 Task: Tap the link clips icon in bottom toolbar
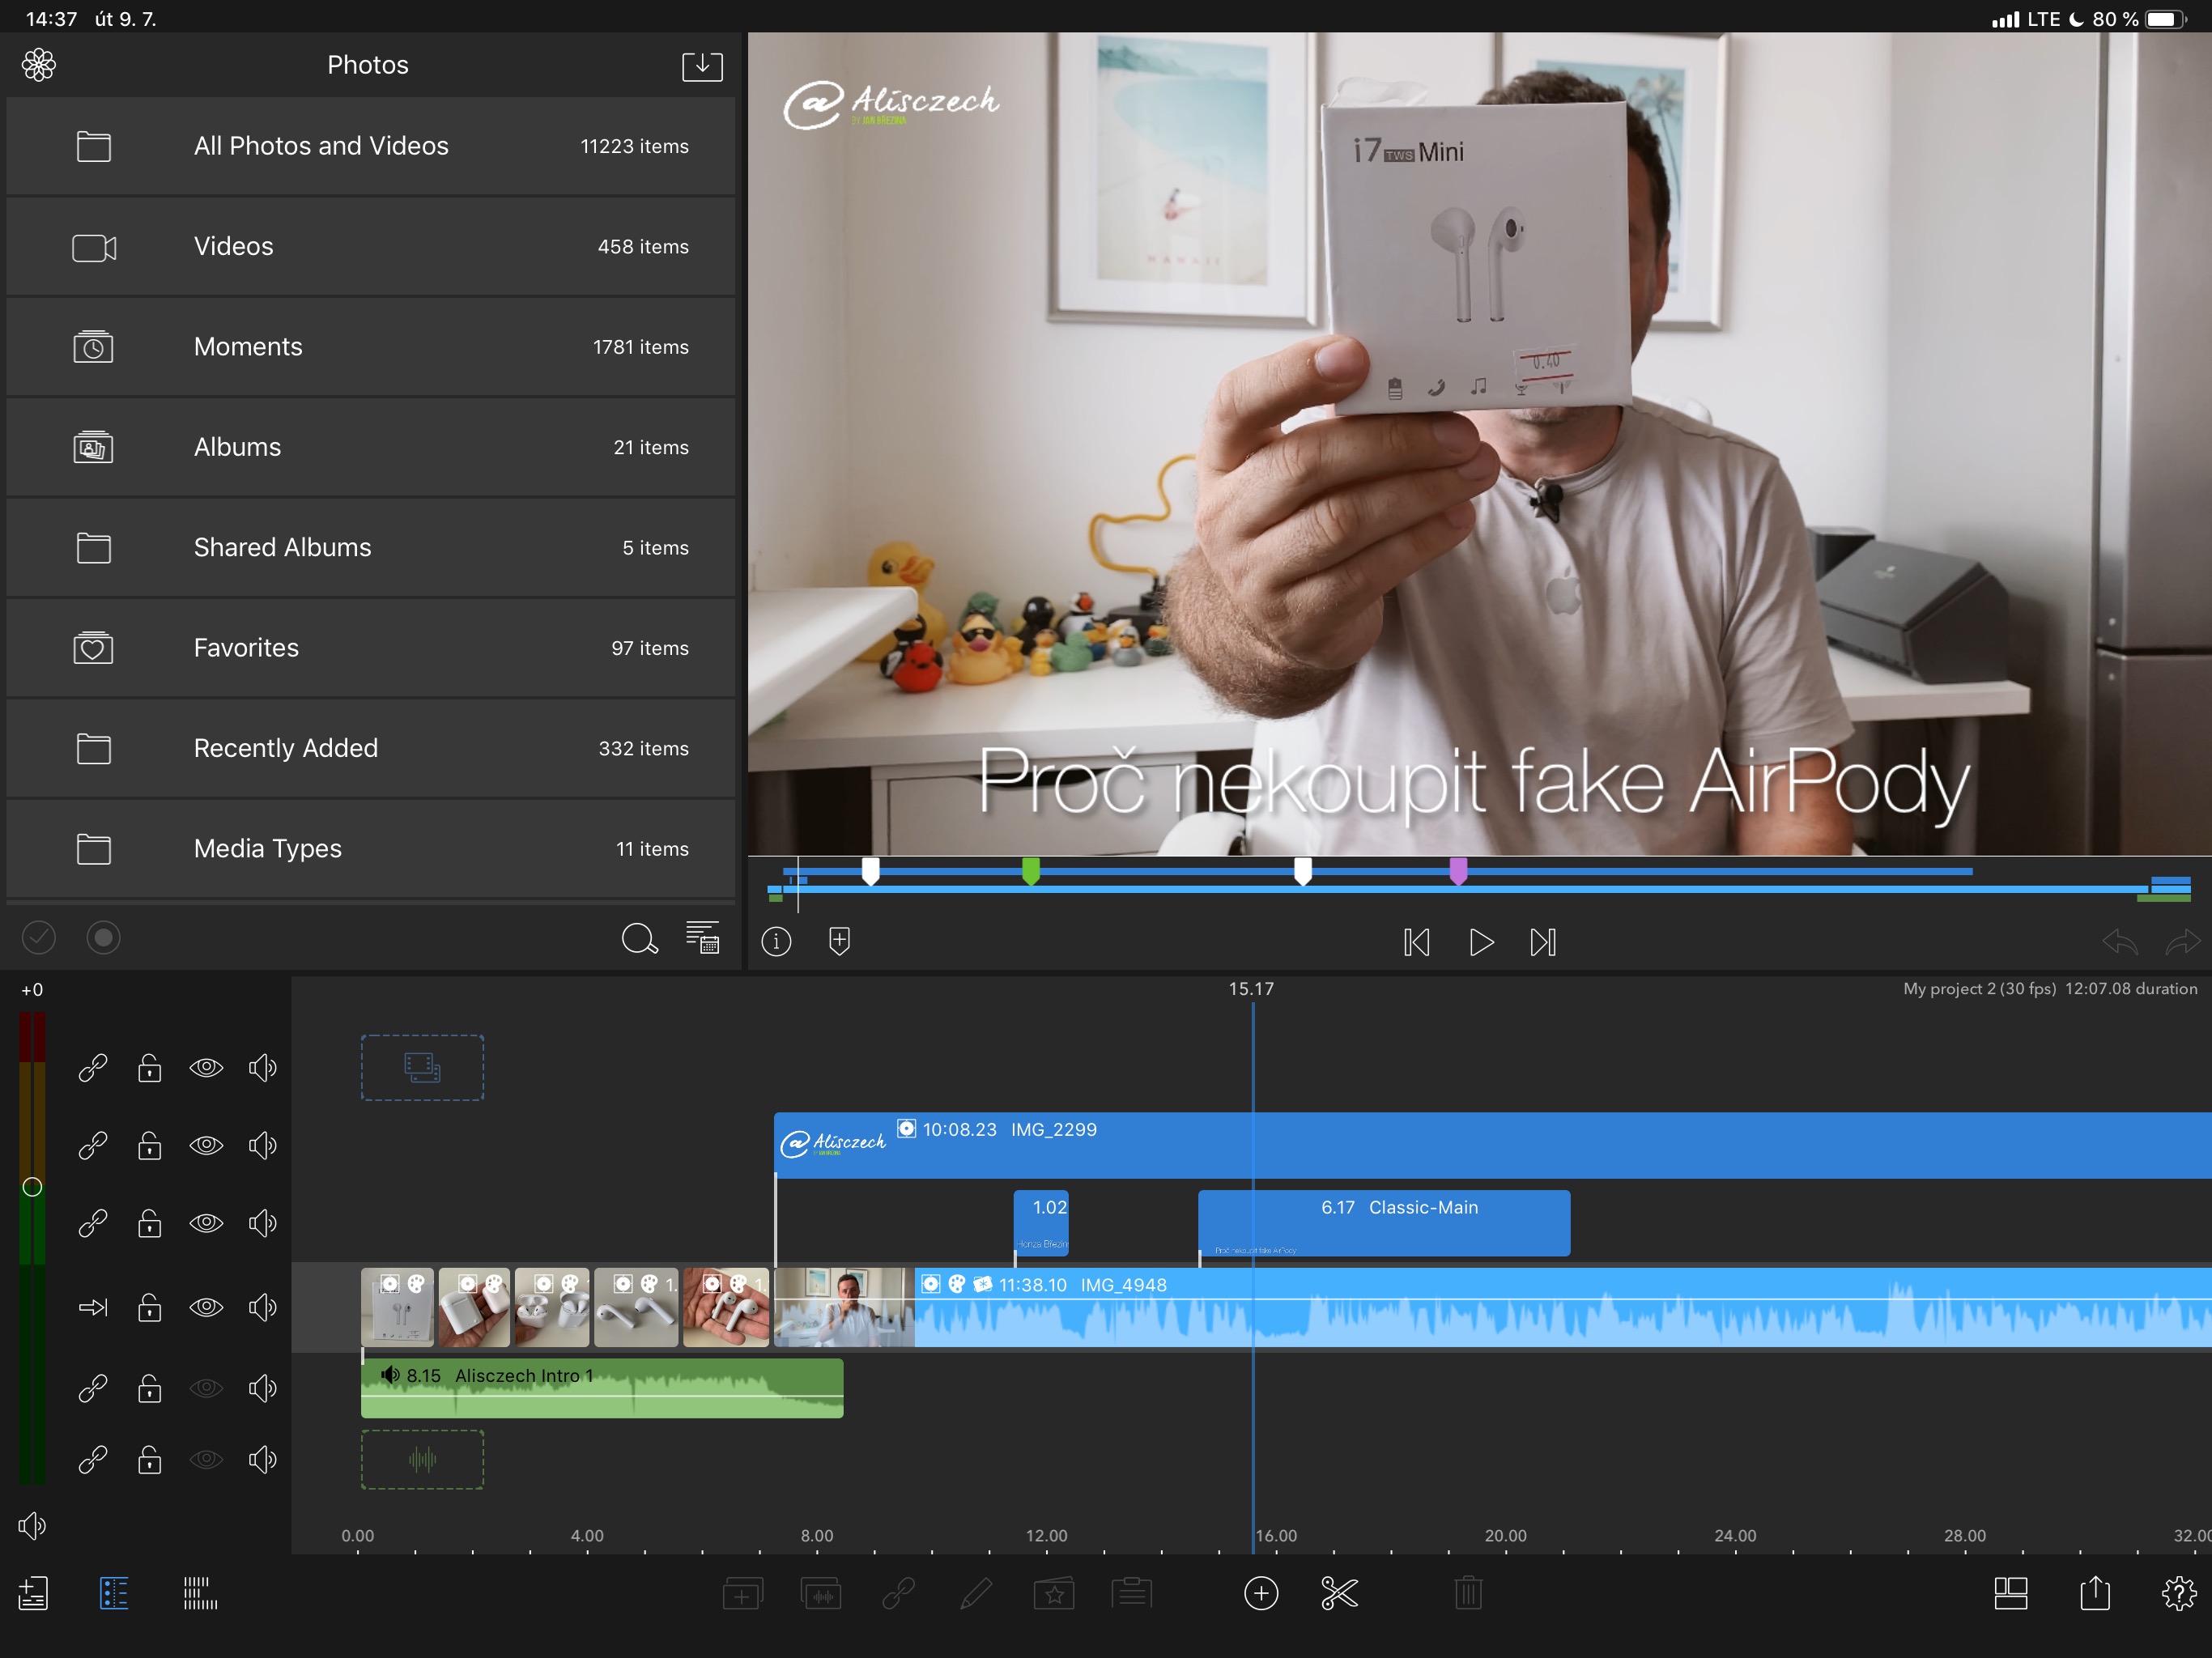tap(898, 1593)
